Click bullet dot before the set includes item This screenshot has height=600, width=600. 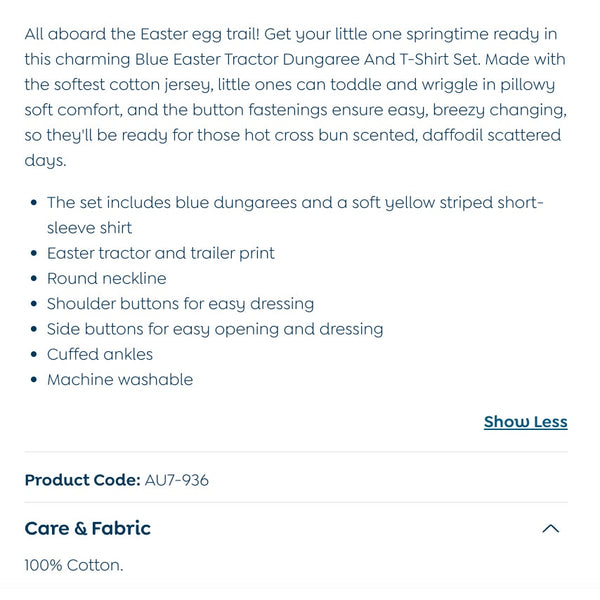(33, 203)
